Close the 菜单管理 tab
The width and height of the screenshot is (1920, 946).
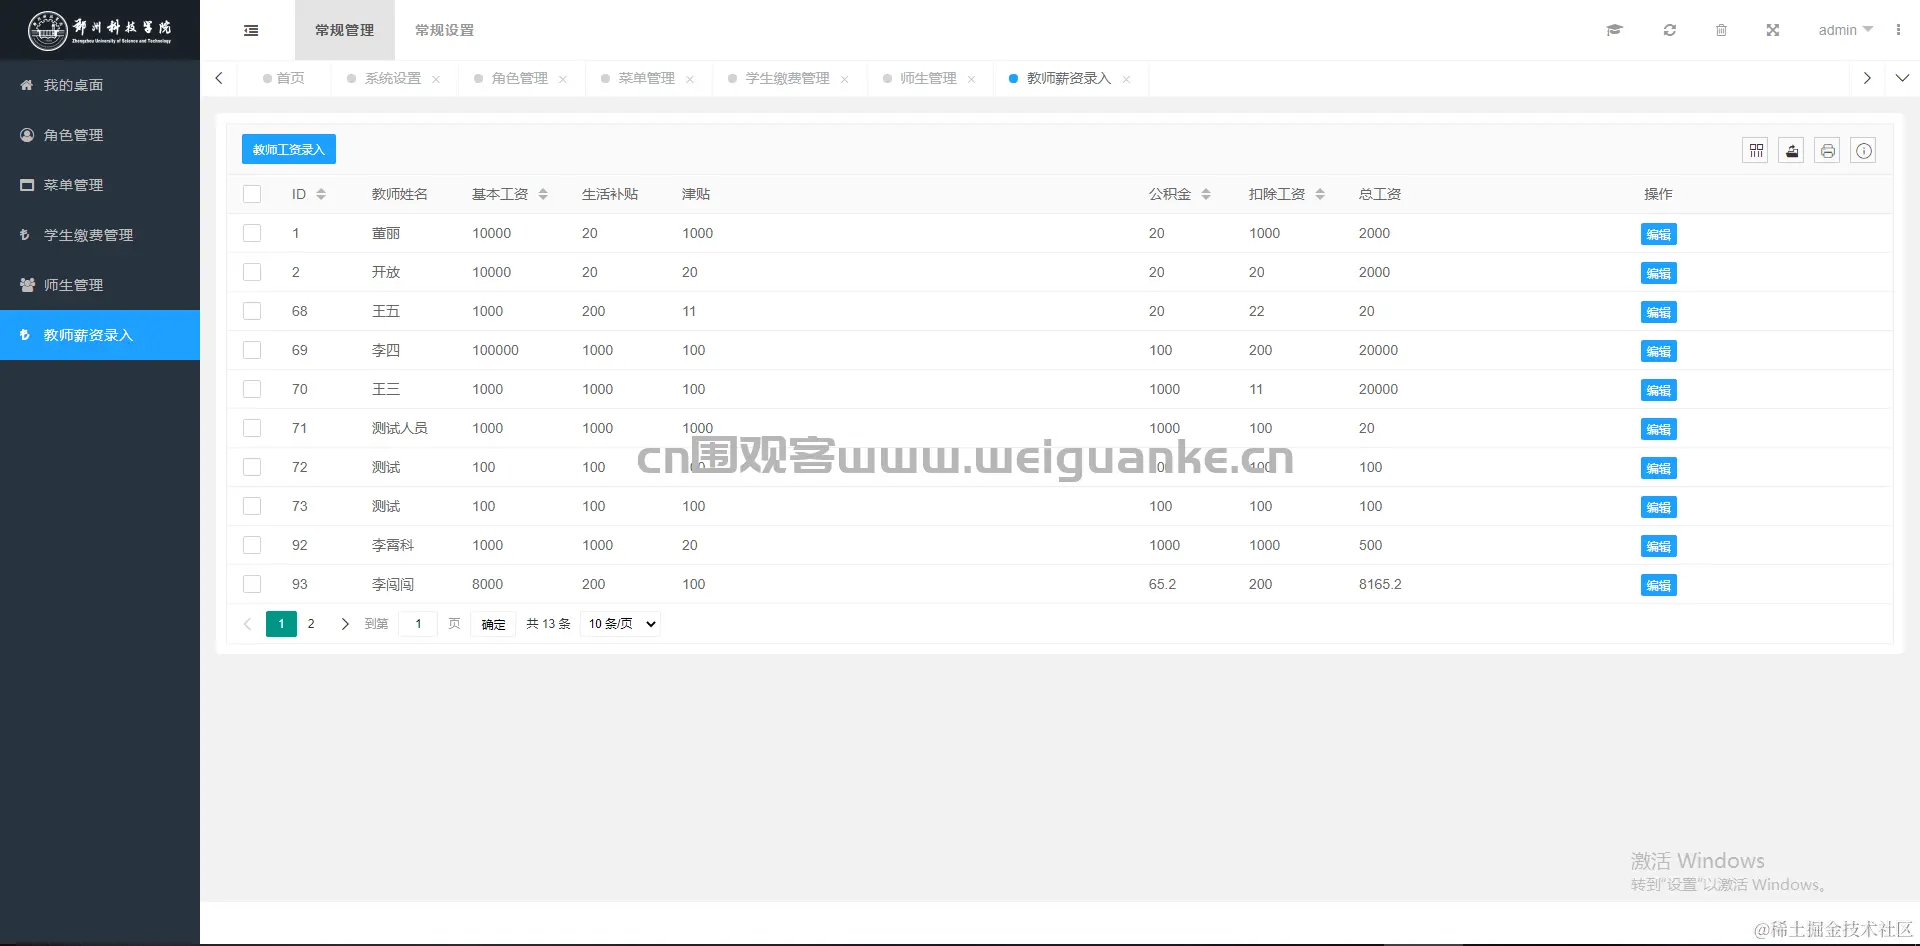(x=690, y=79)
